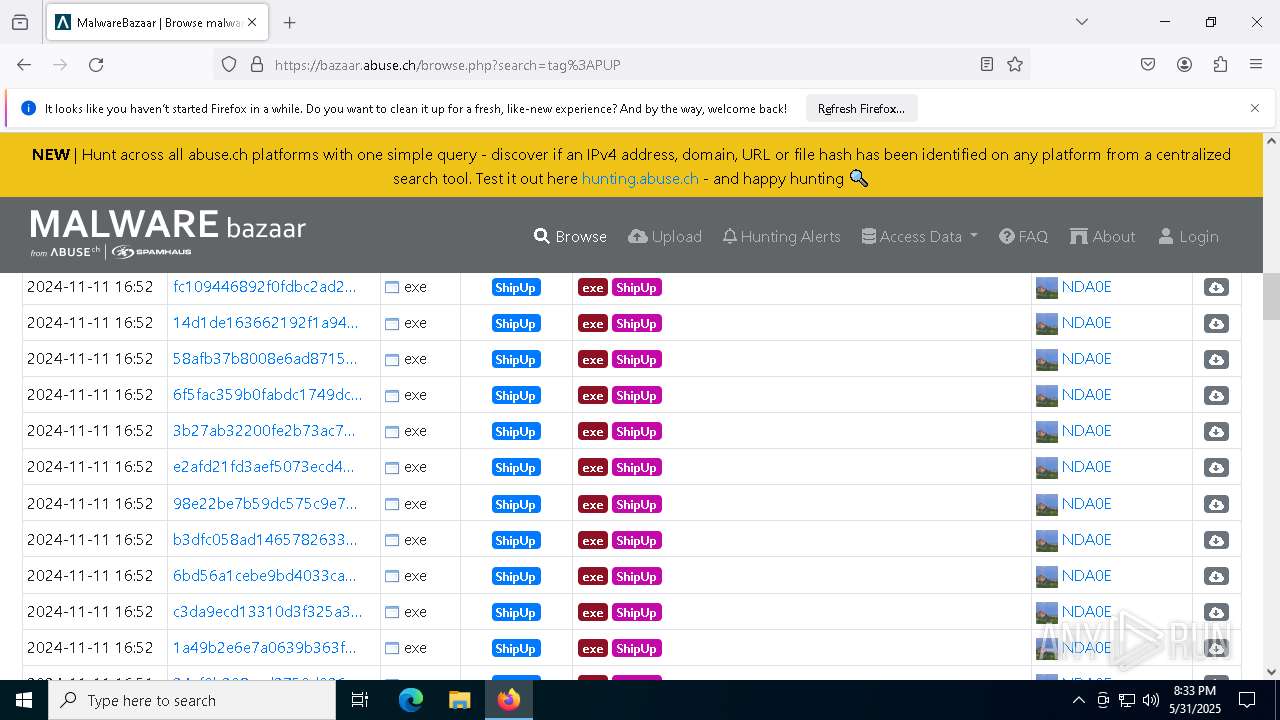Open the Windows Start menu
The image size is (1280, 720).
point(24,700)
